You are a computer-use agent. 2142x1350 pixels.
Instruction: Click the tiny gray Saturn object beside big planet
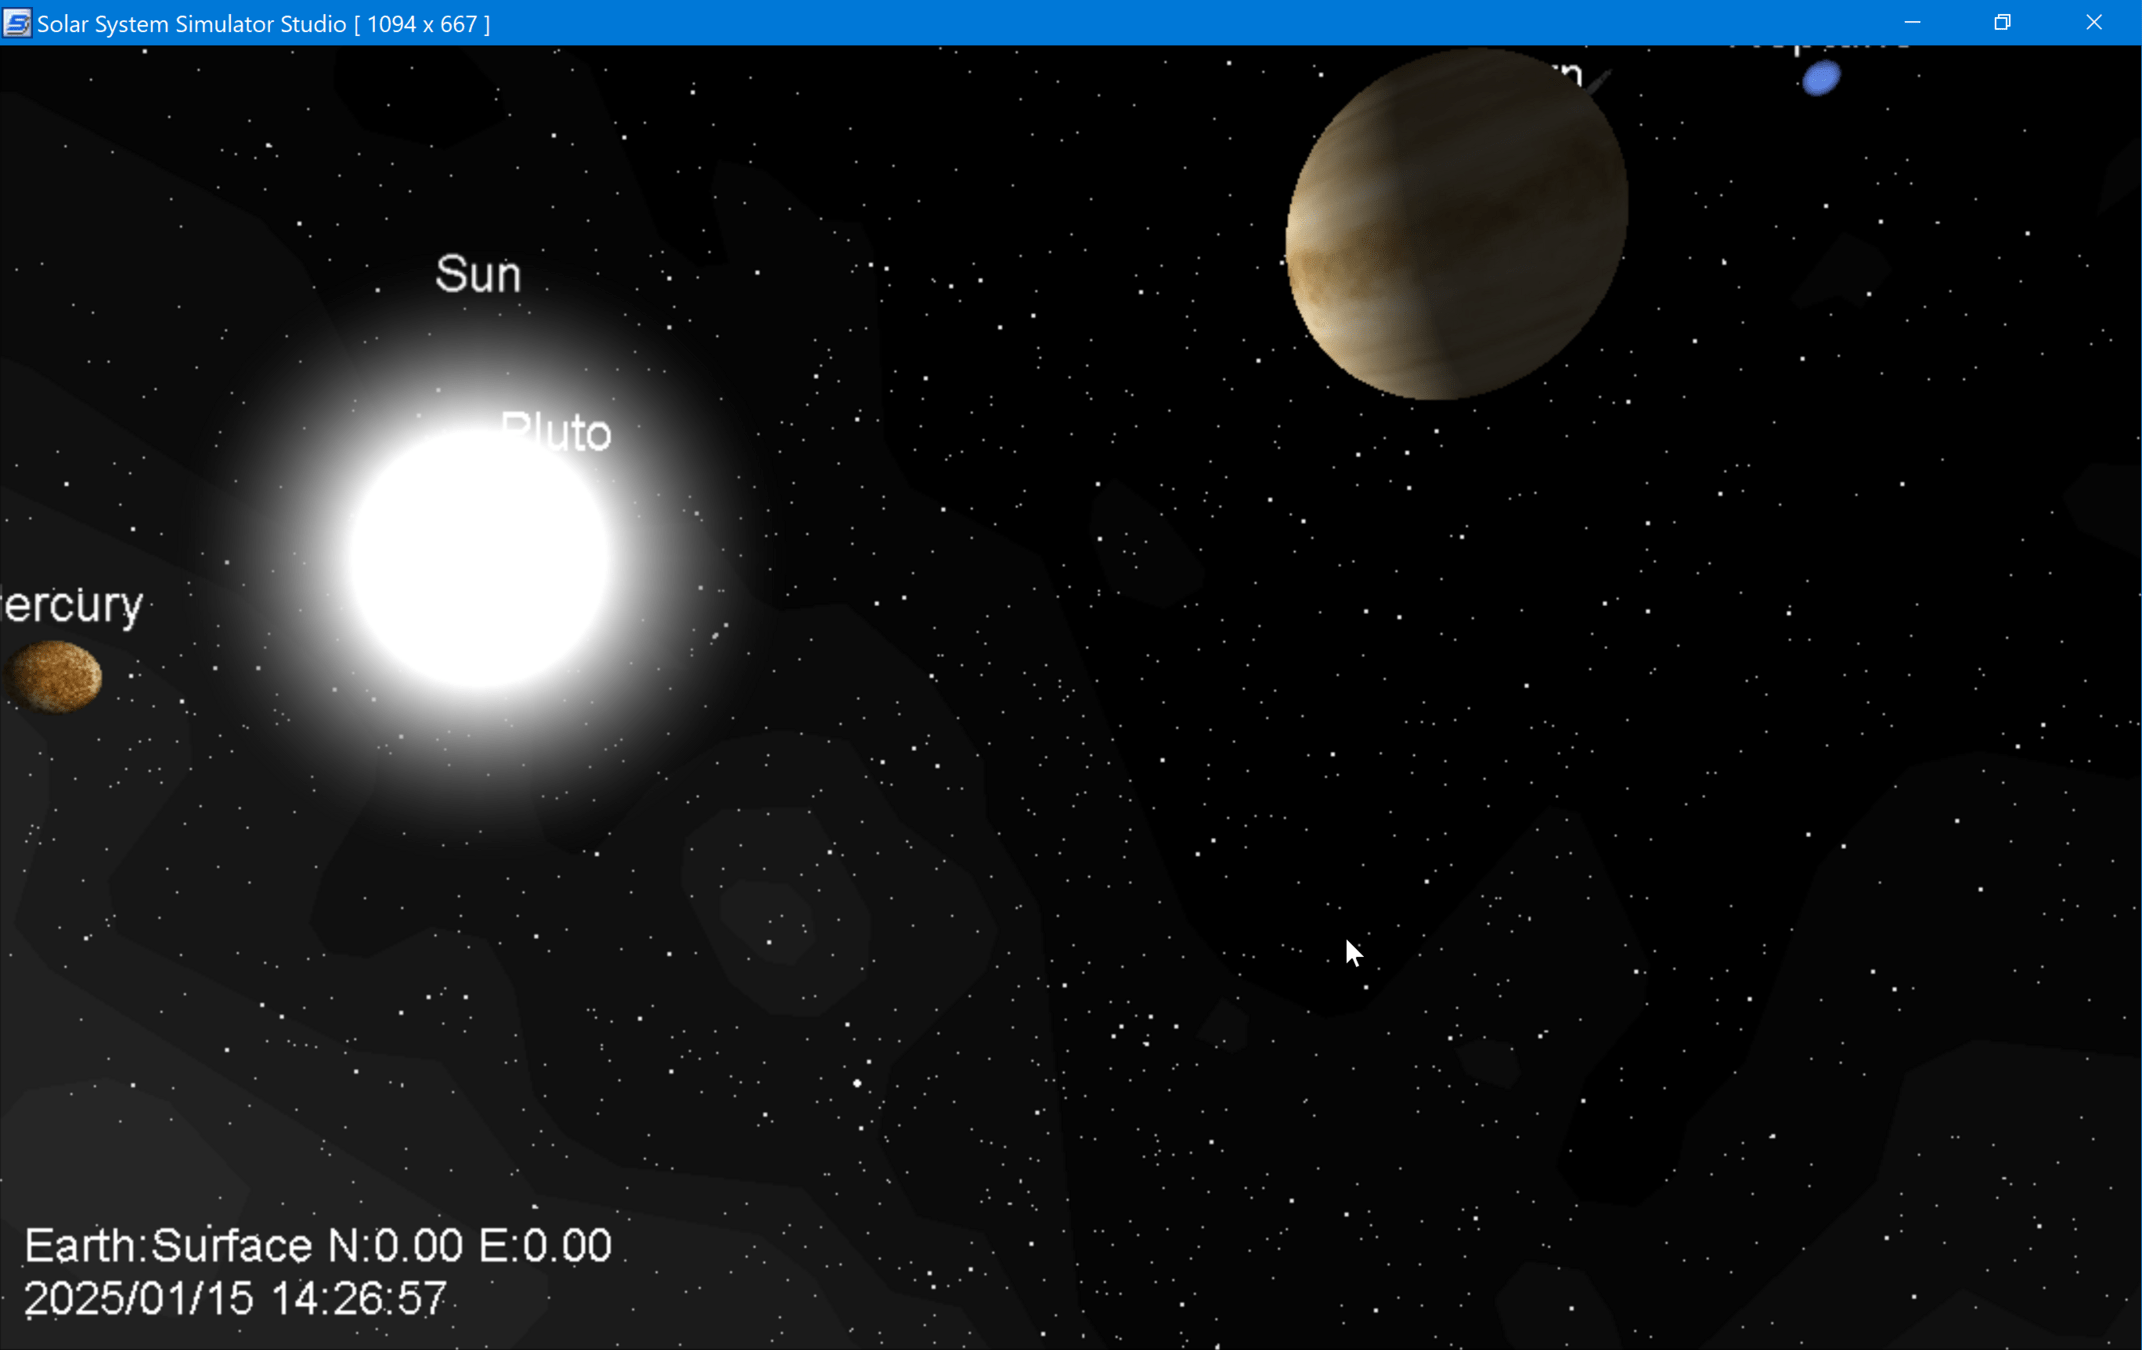click(x=1599, y=82)
